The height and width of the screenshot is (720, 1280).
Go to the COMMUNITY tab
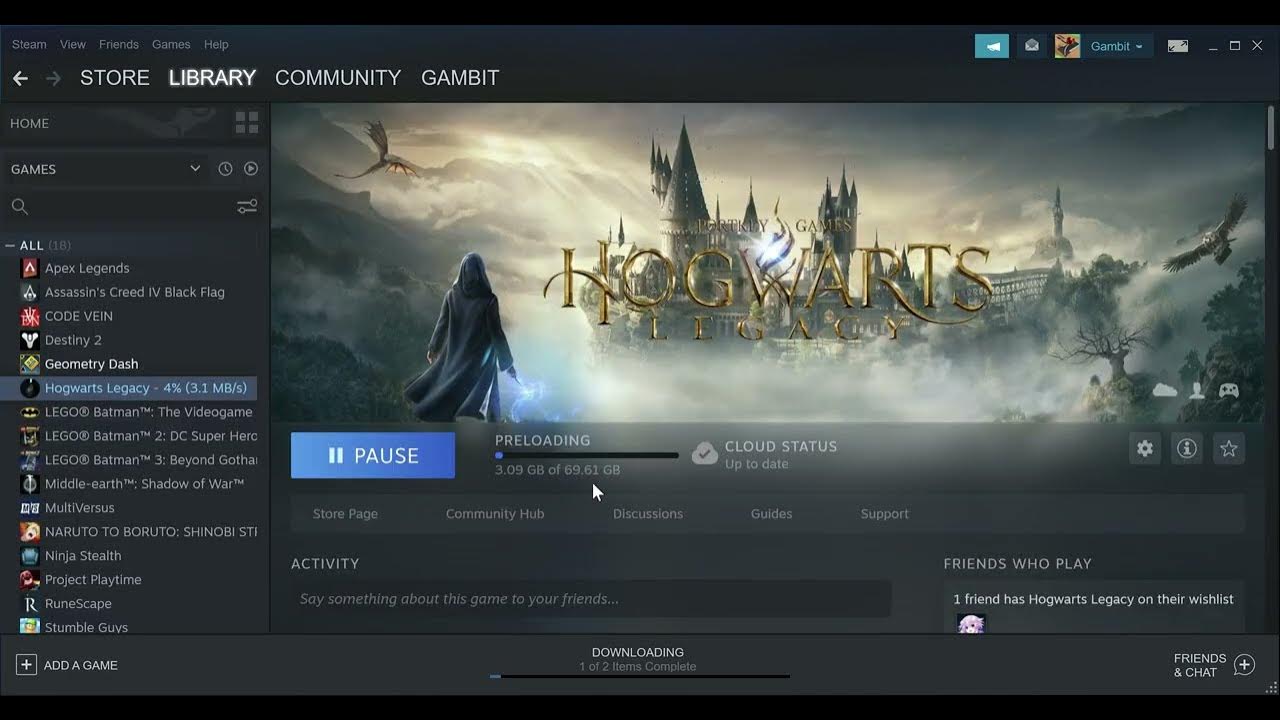pyautogui.click(x=338, y=78)
